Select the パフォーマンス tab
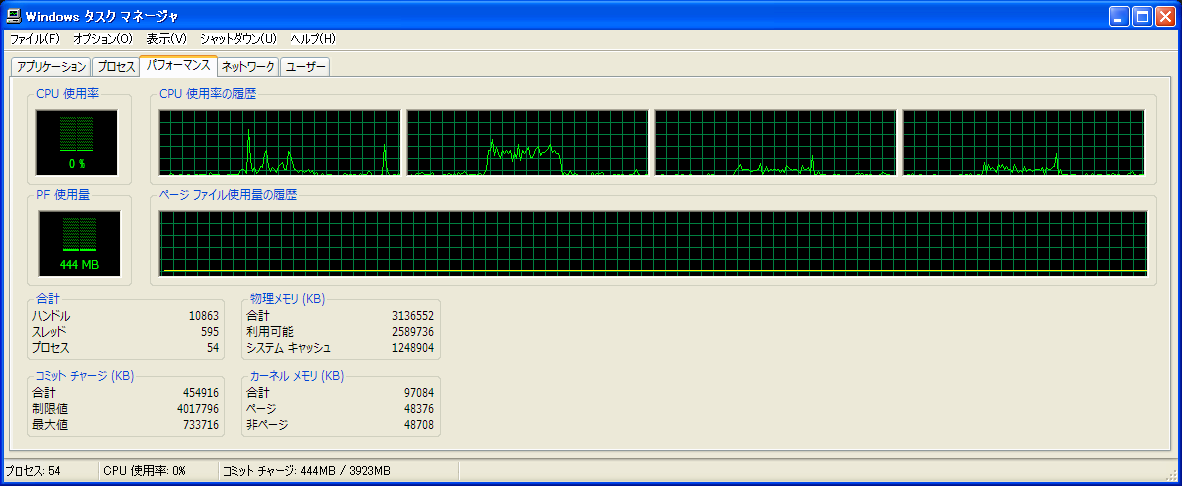Image resolution: width=1182 pixels, height=486 pixels. pyautogui.click(x=179, y=66)
